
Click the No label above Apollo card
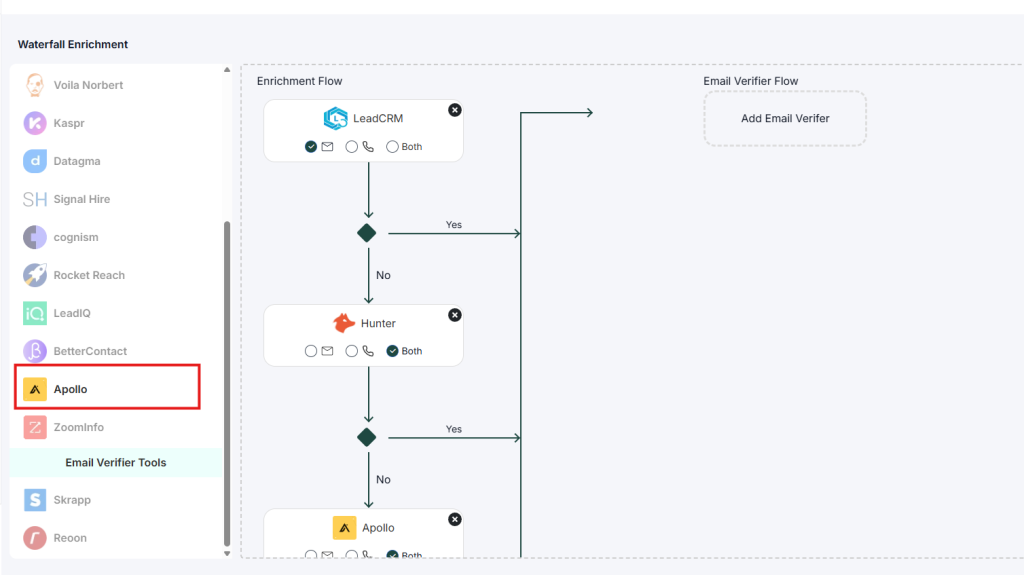(383, 480)
